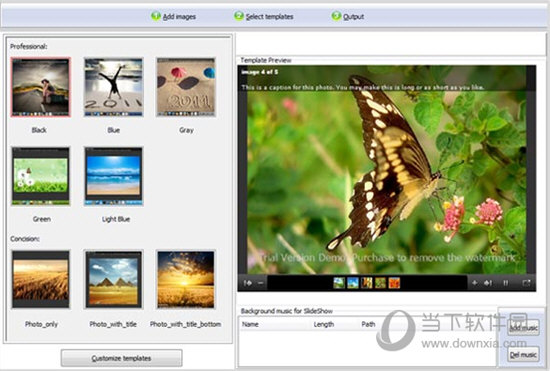
Task: Open first filmstrip thumbnail in preview
Action: [x=339, y=283]
